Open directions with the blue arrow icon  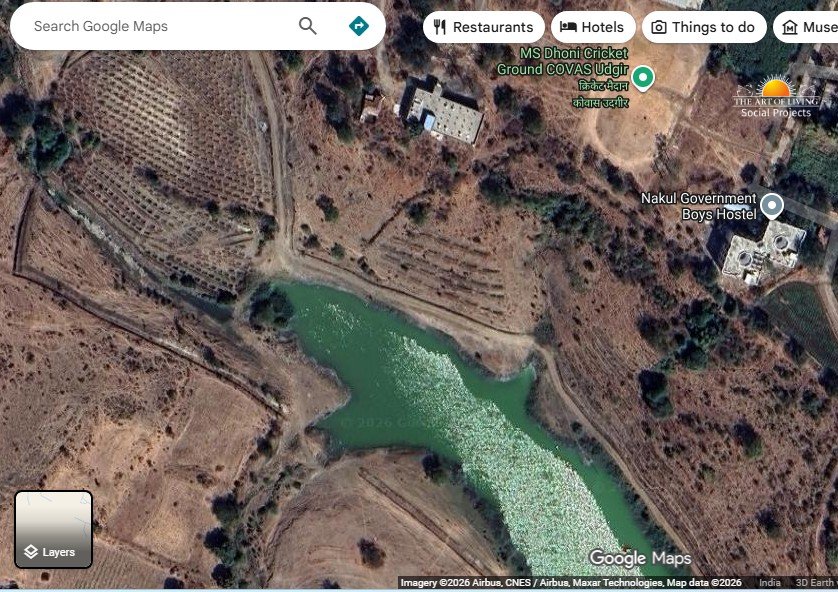pyautogui.click(x=359, y=26)
